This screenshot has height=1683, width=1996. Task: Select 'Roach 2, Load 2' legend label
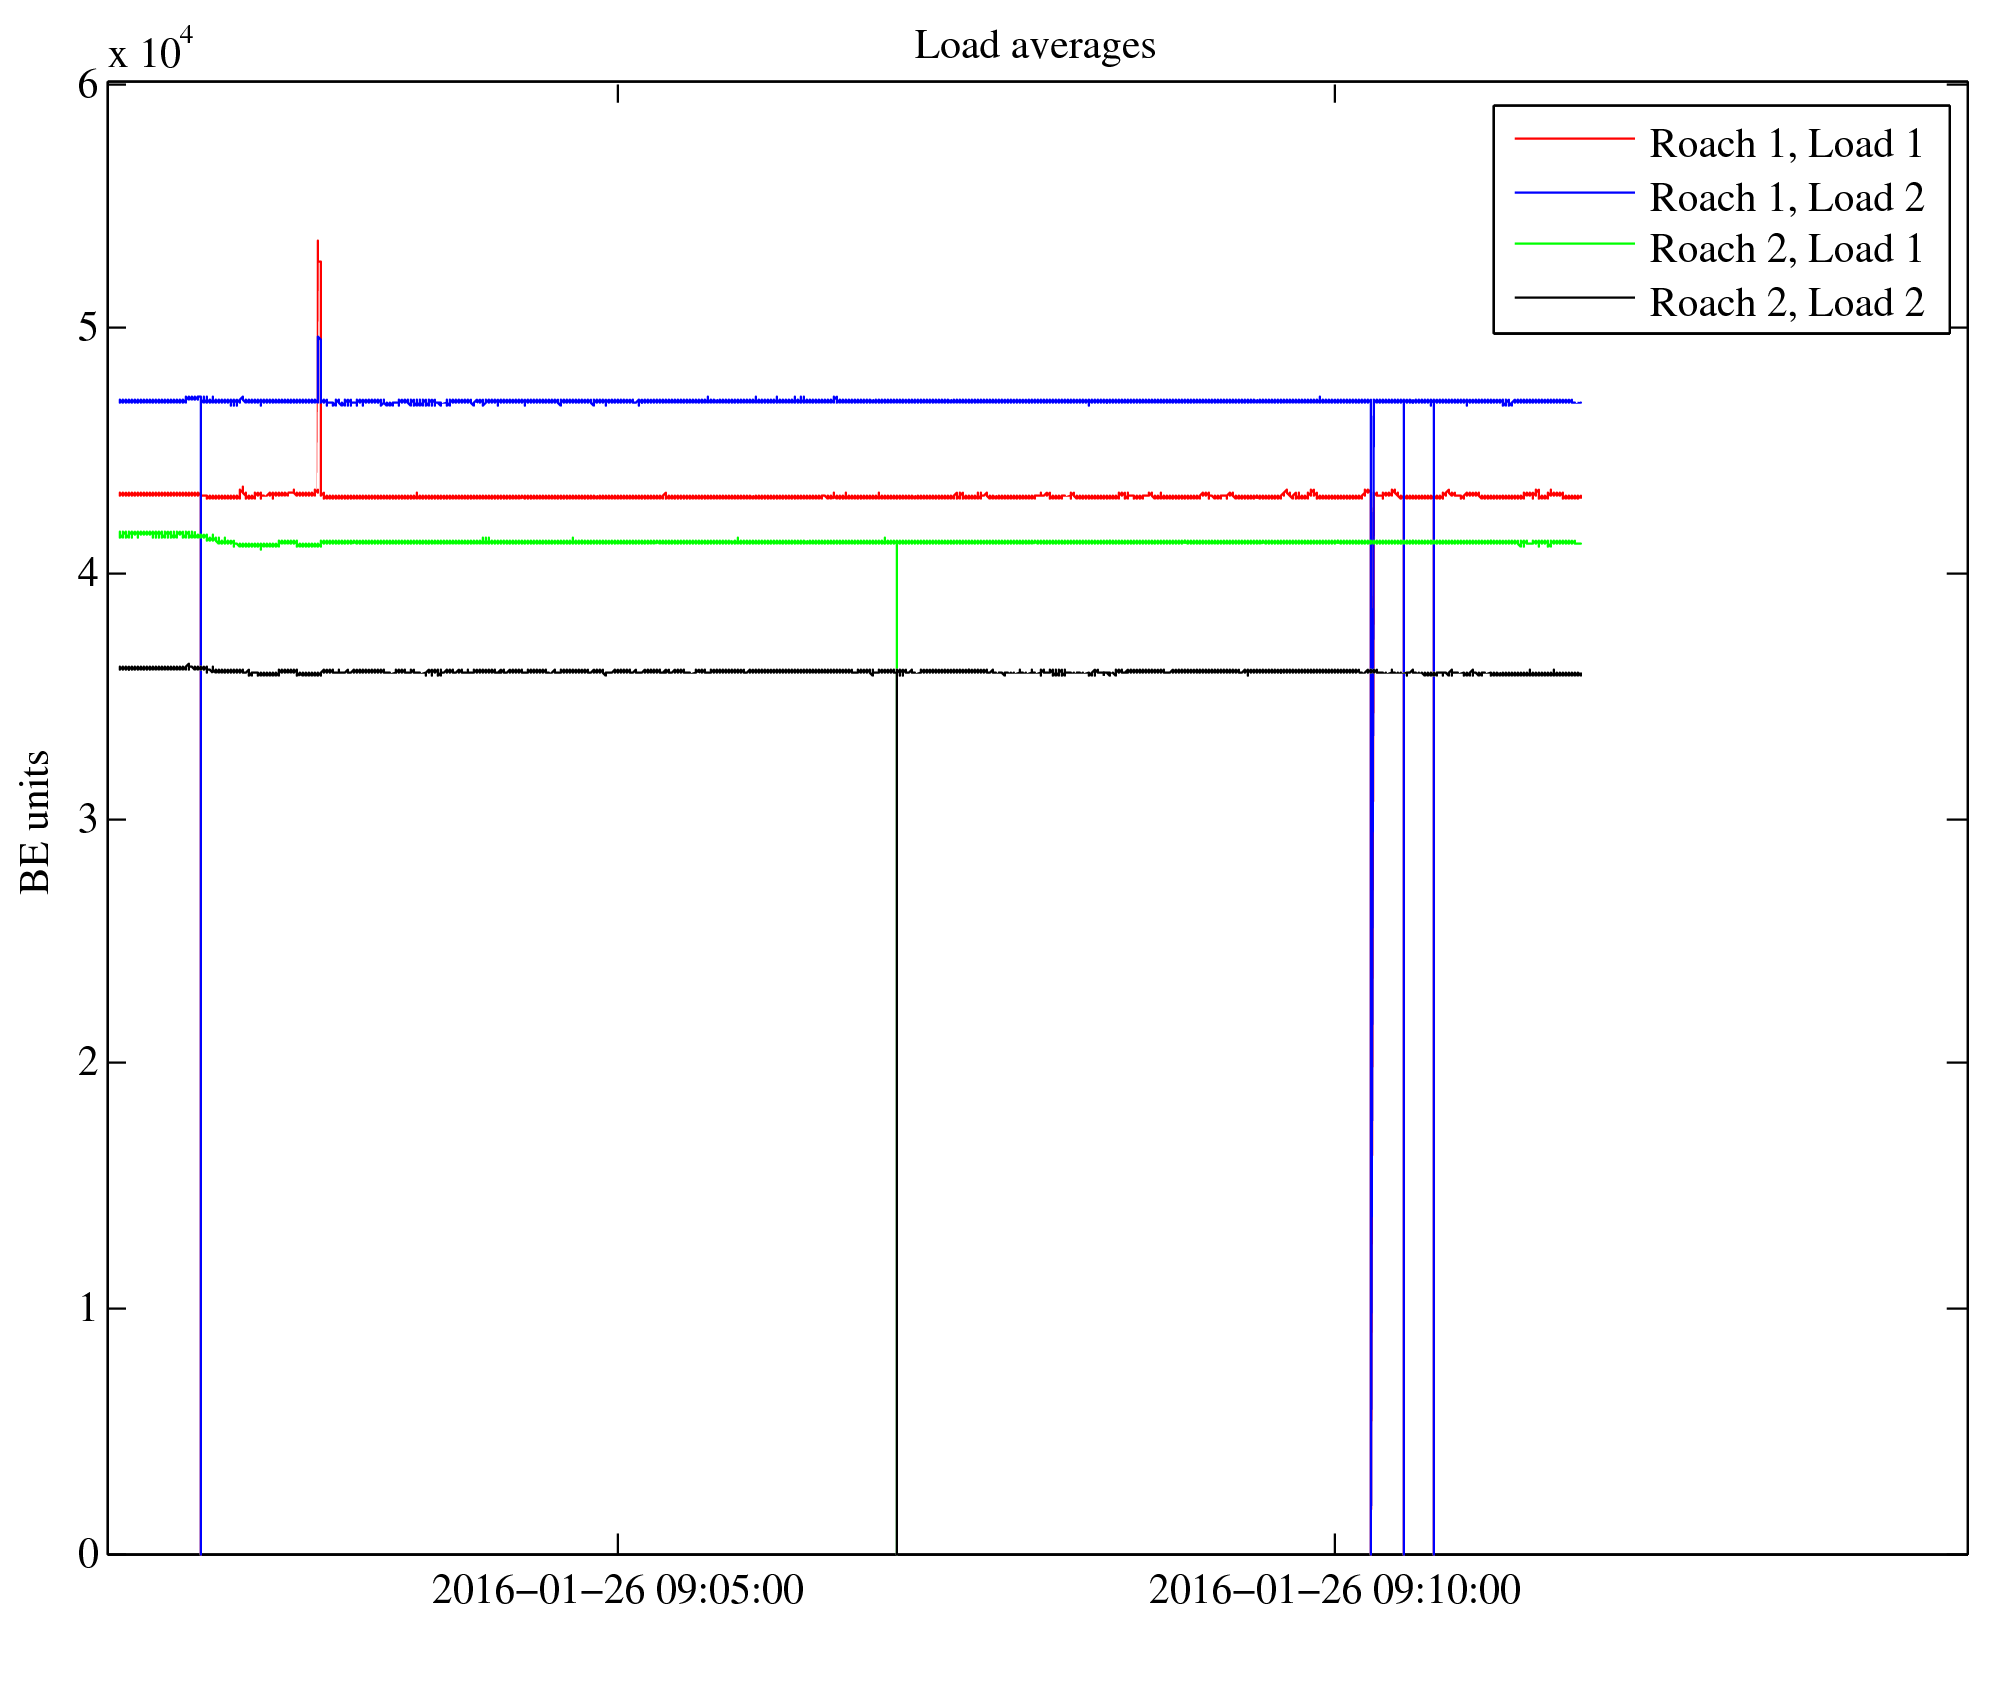click(1786, 303)
